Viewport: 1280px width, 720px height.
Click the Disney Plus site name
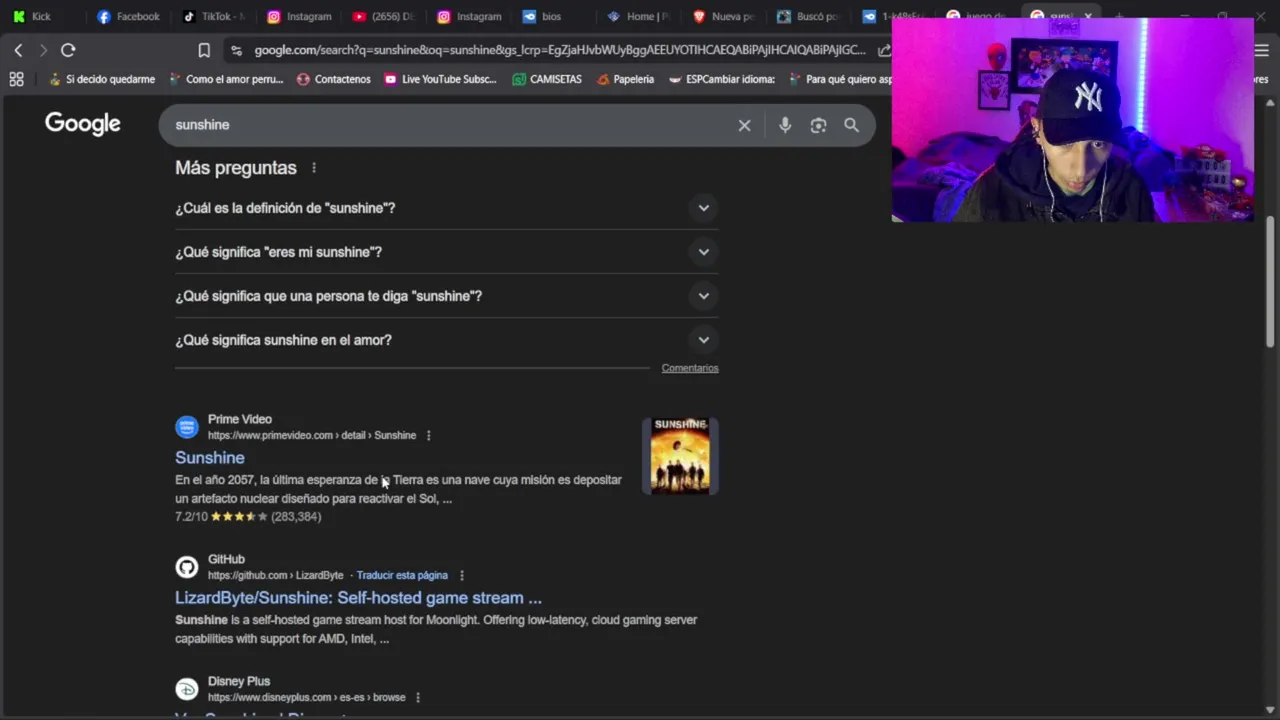(239, 681)
